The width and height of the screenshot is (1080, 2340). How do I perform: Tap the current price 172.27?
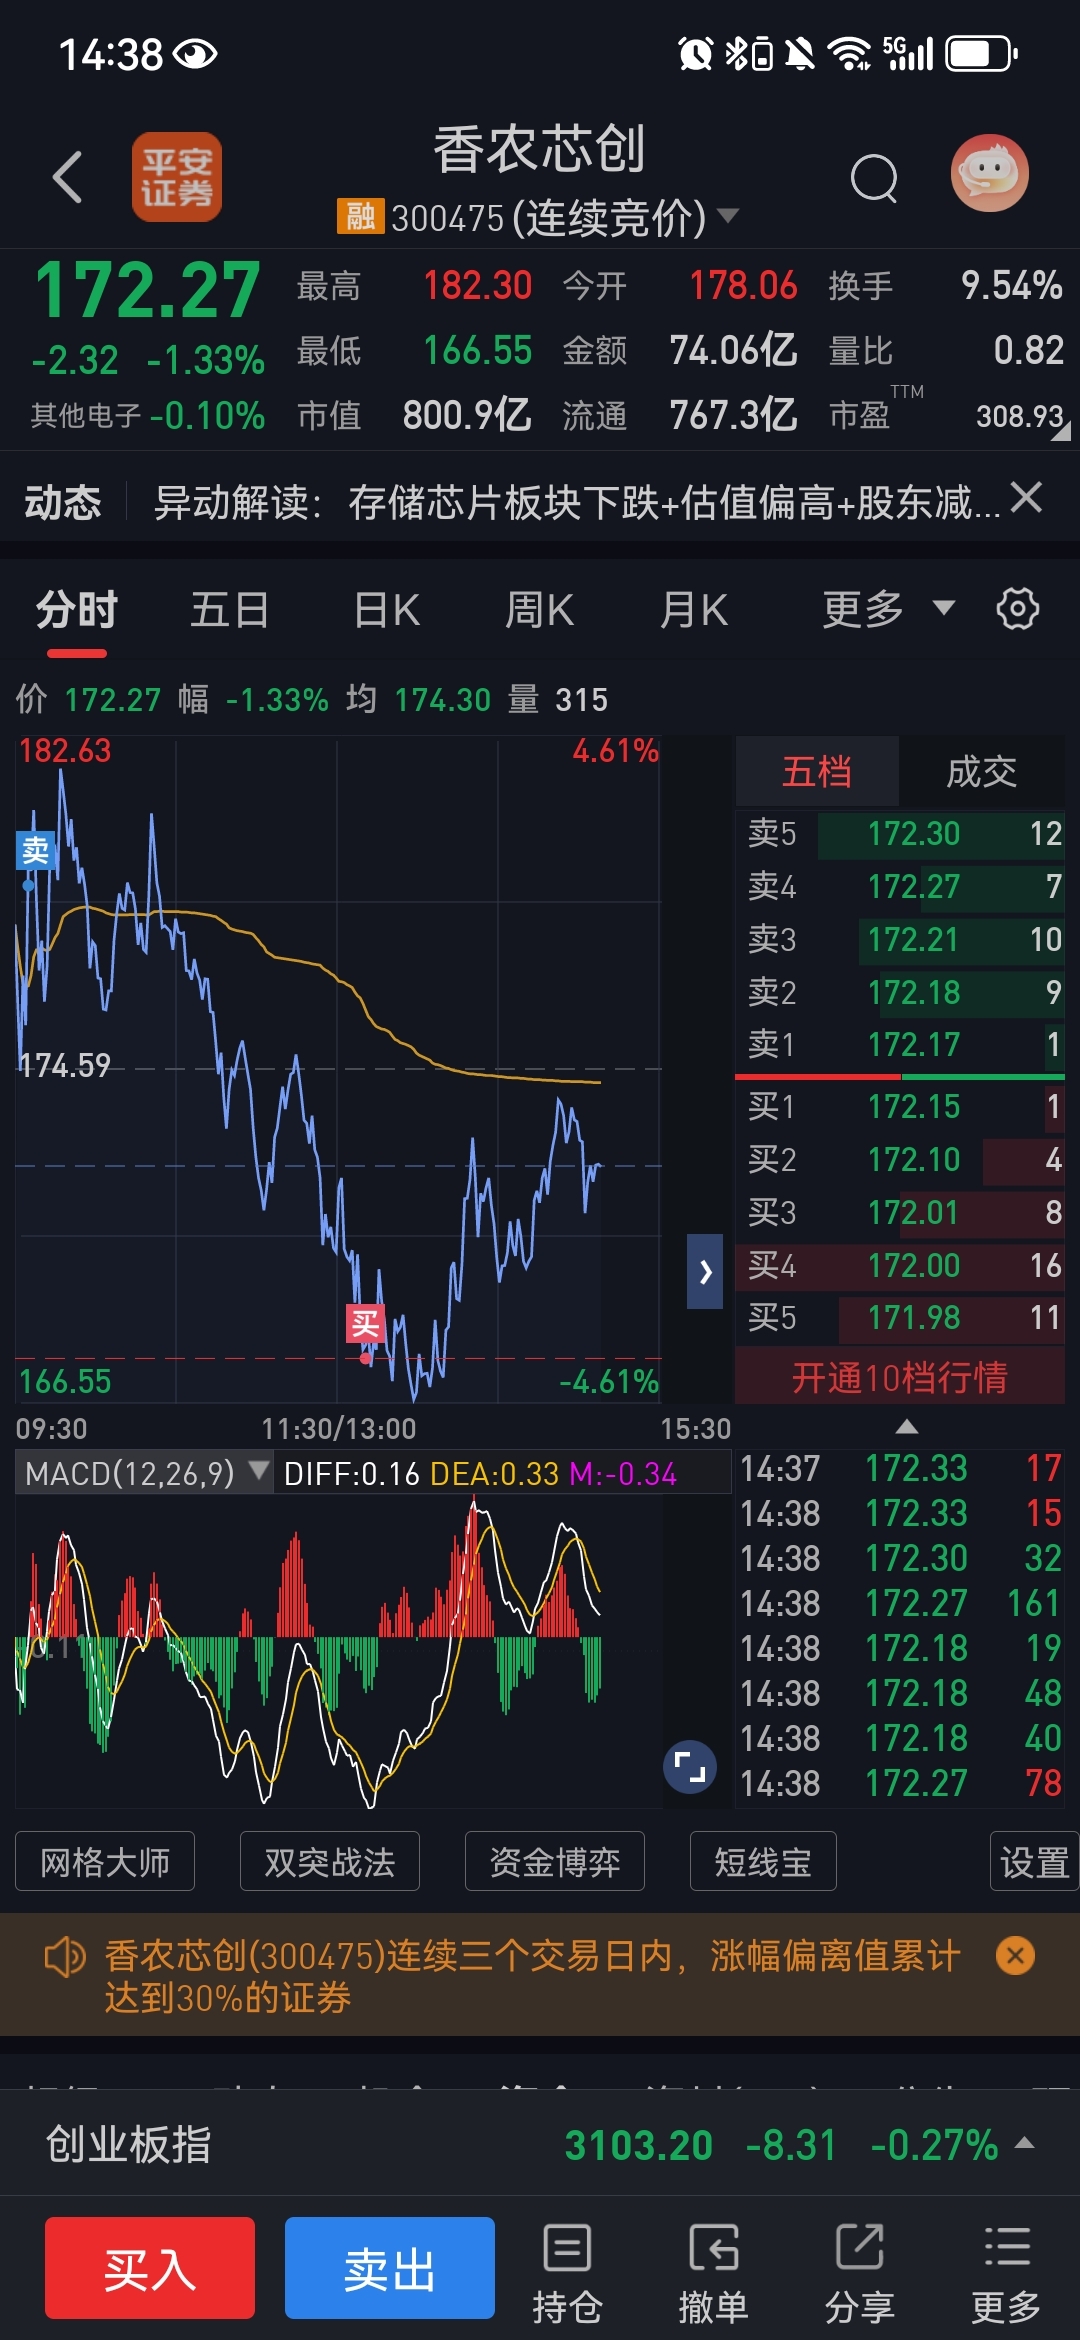tap(148, 291)
